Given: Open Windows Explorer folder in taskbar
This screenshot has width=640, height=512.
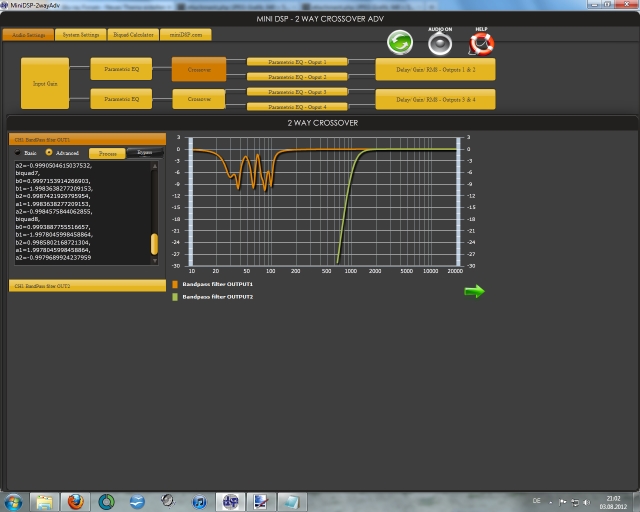Looking at the screenshot, I should coord(44,502).
